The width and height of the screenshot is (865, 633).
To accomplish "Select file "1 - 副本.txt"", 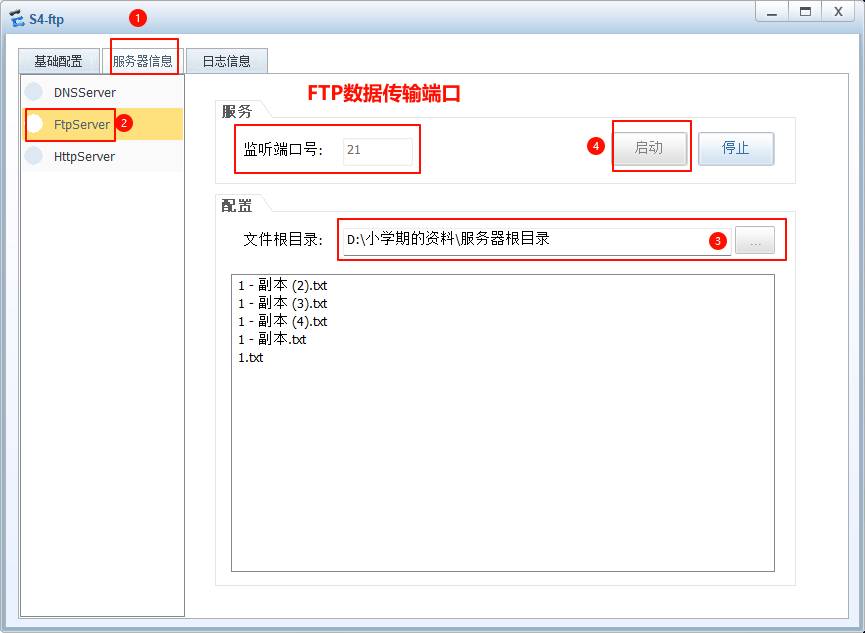I will tap(272, 339).
